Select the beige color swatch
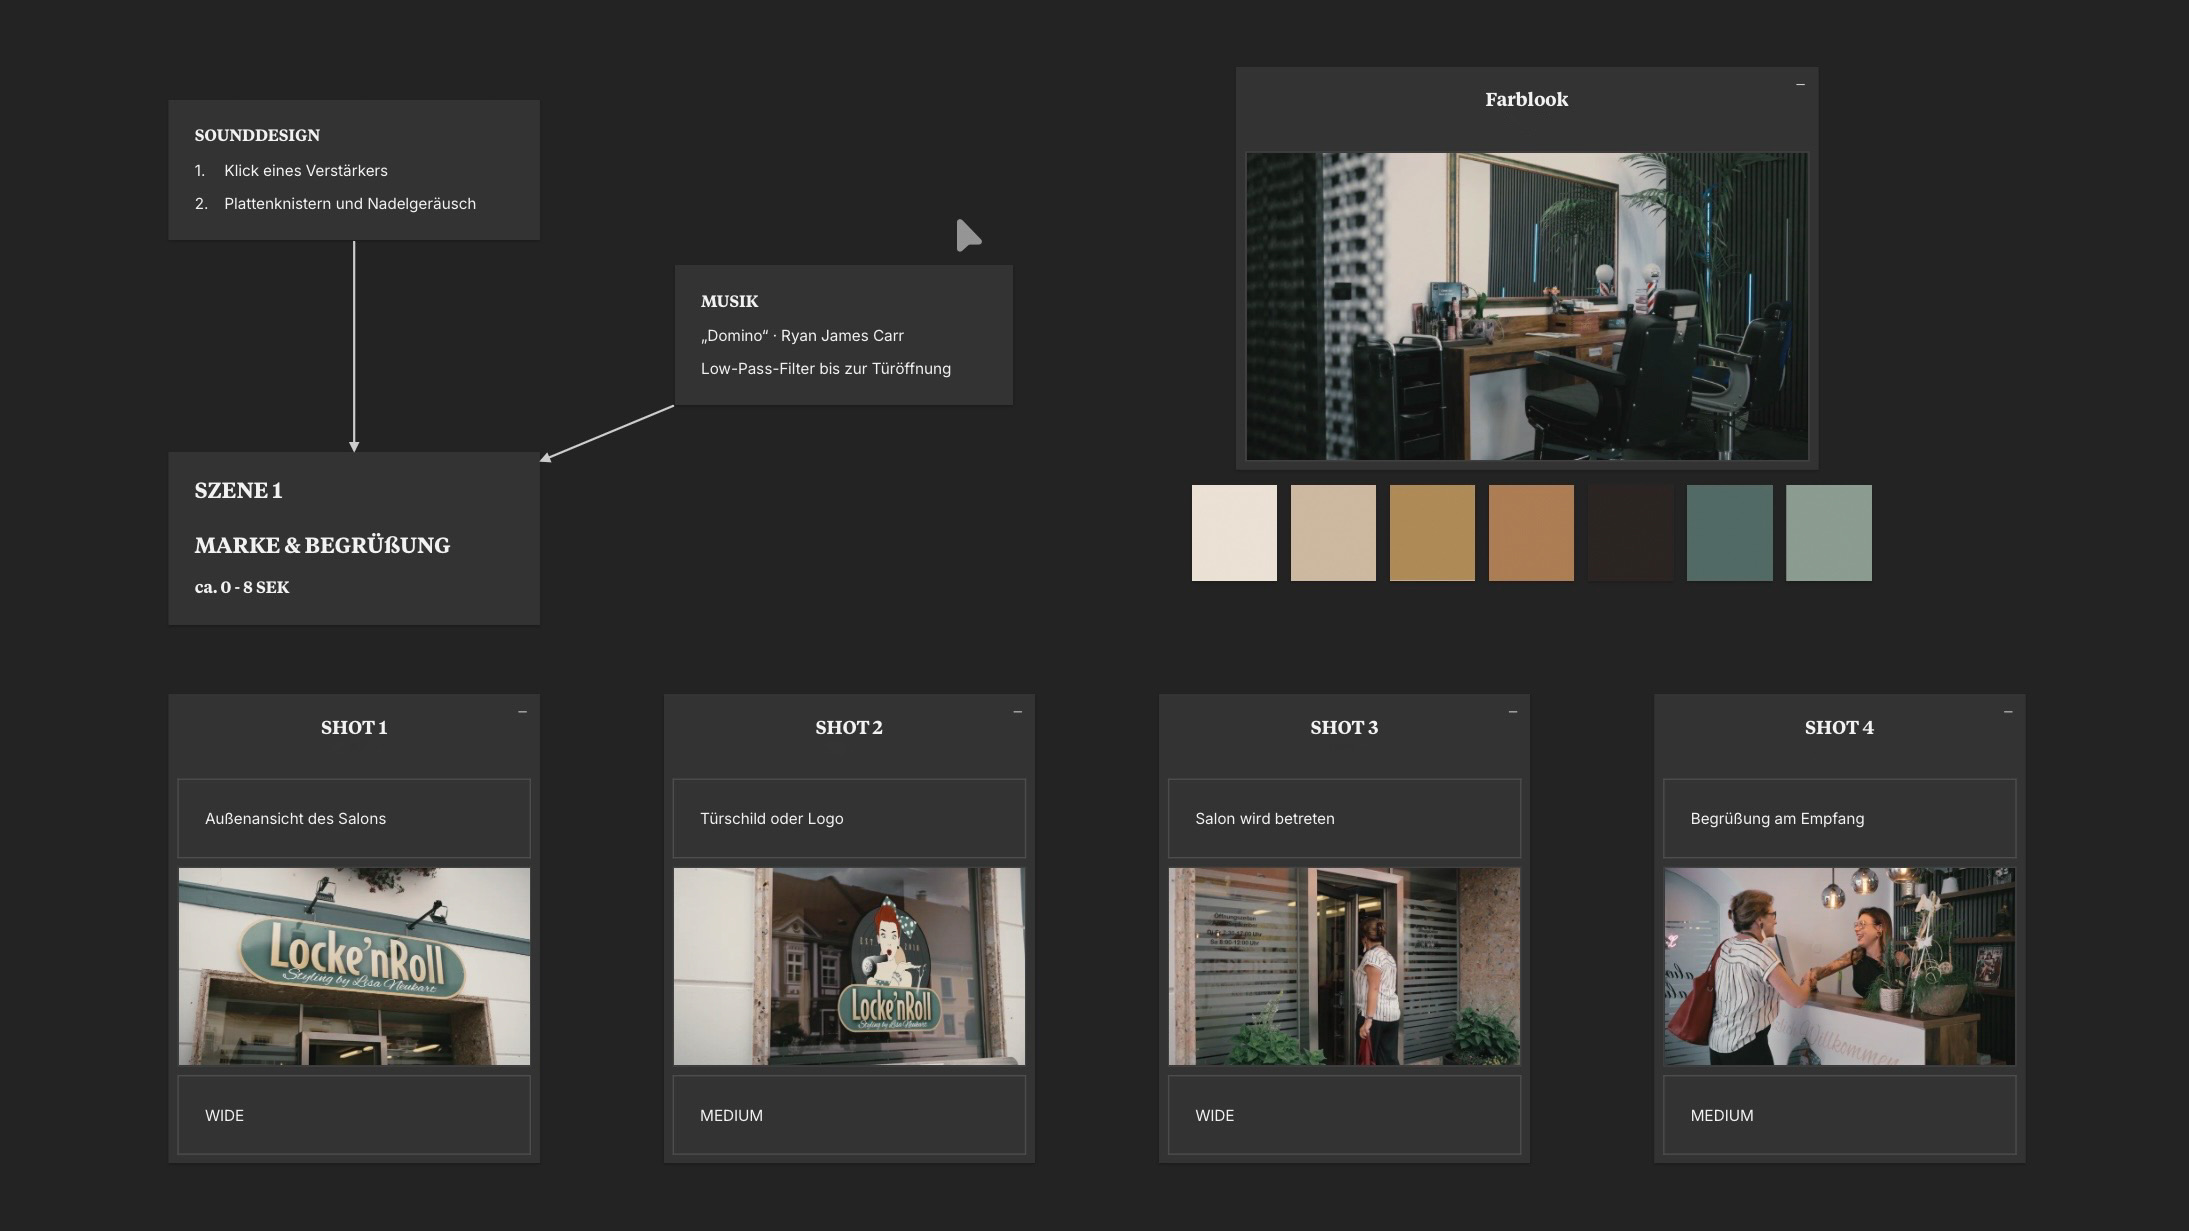 (1333, 533)
